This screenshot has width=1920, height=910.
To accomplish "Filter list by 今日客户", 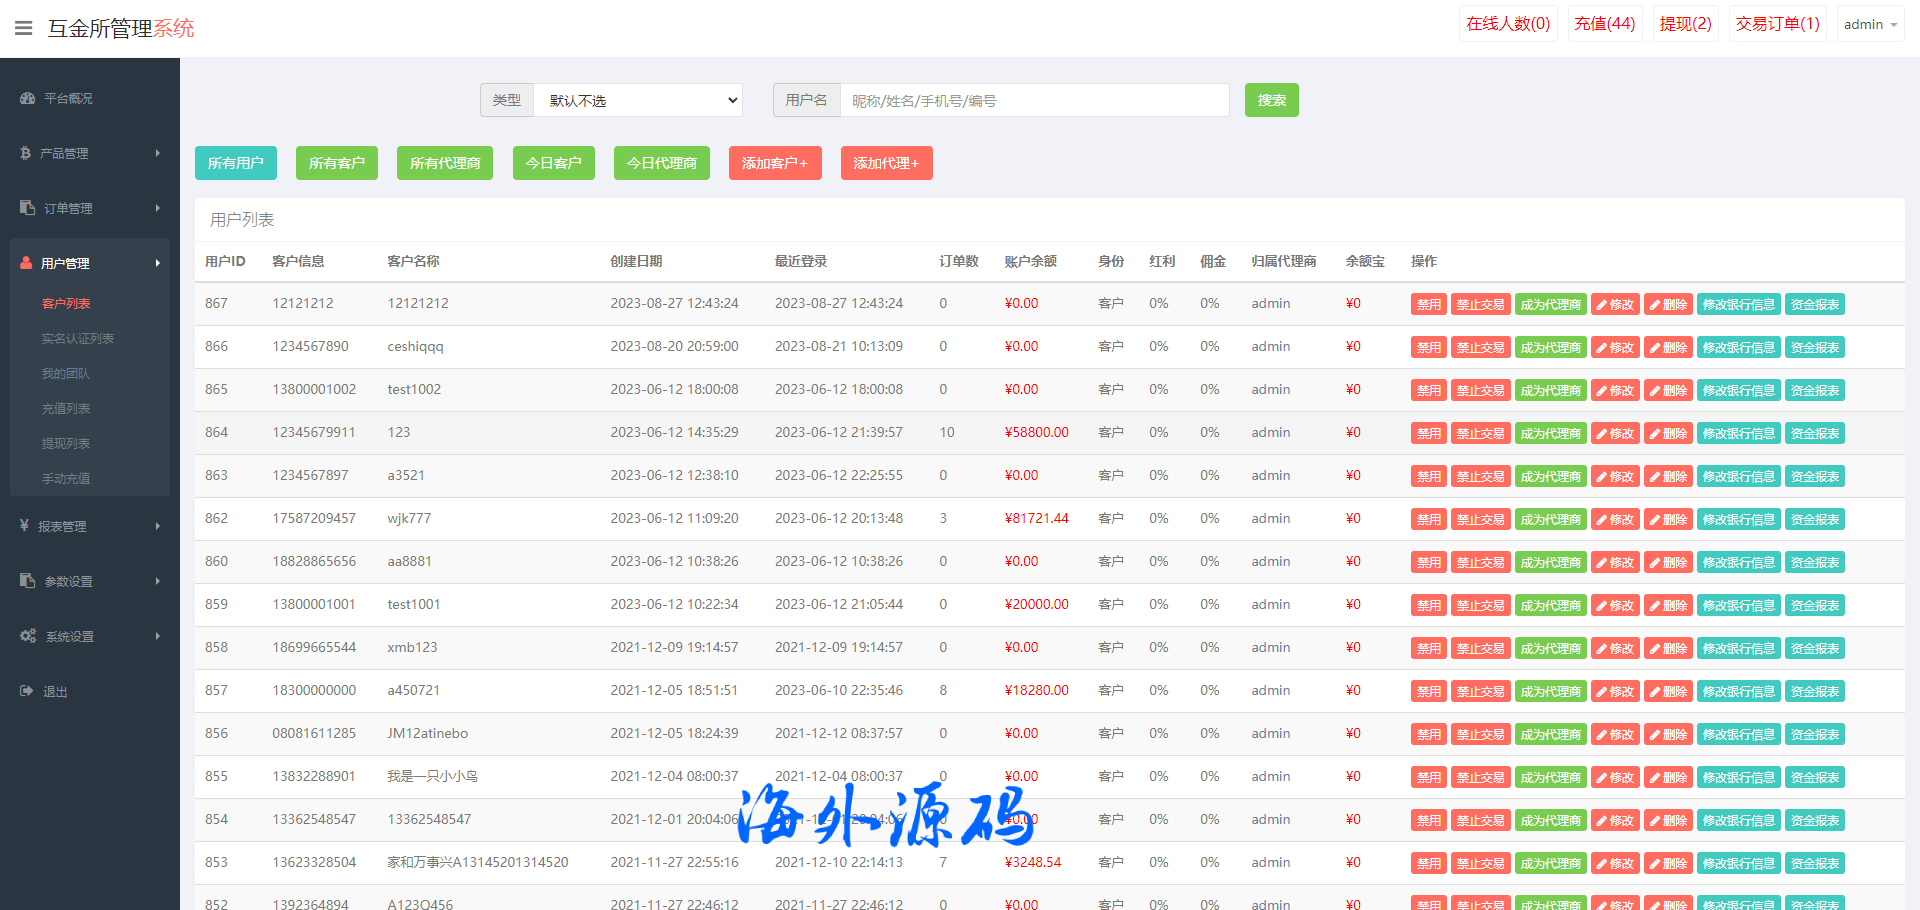I will (x=553, y=163).
